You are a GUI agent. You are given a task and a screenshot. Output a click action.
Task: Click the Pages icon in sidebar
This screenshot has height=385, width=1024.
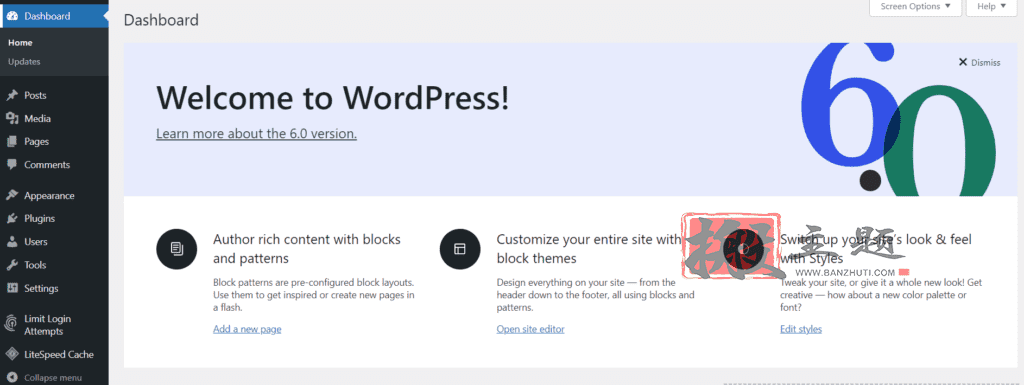tap(12, 142)
